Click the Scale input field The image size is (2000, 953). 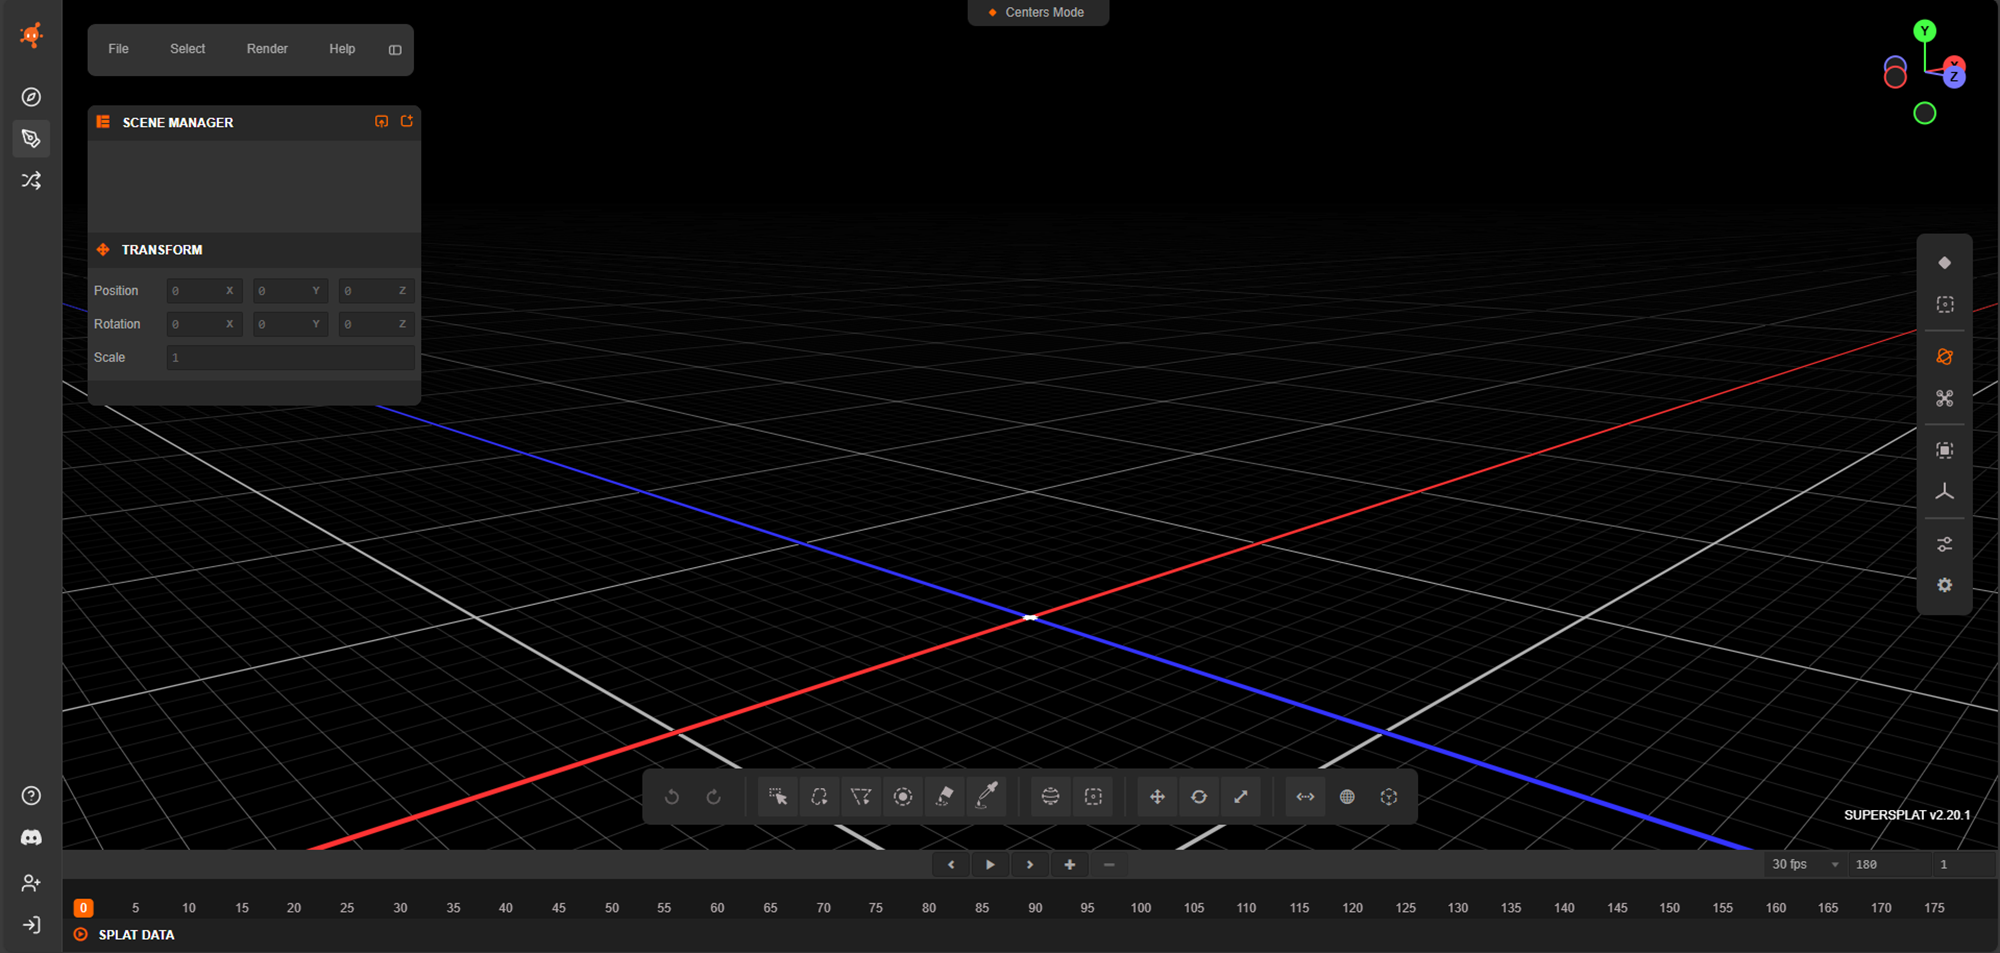(x=290, y=358)
